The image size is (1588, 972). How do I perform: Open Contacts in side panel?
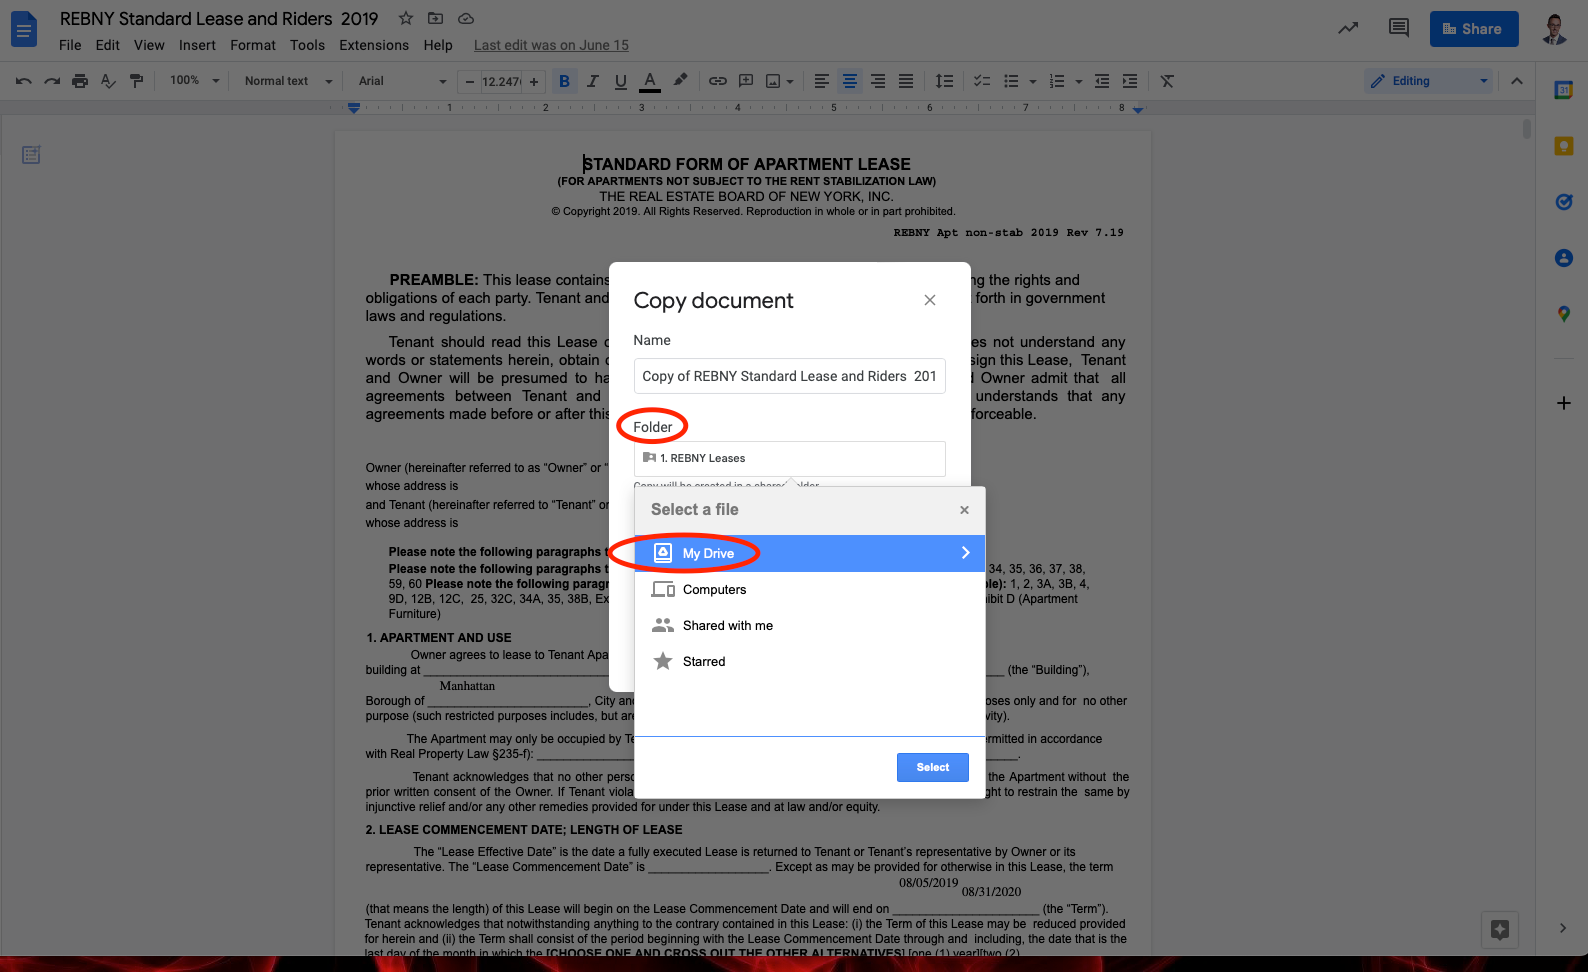pyautogui.click(x=1564, y=258)
